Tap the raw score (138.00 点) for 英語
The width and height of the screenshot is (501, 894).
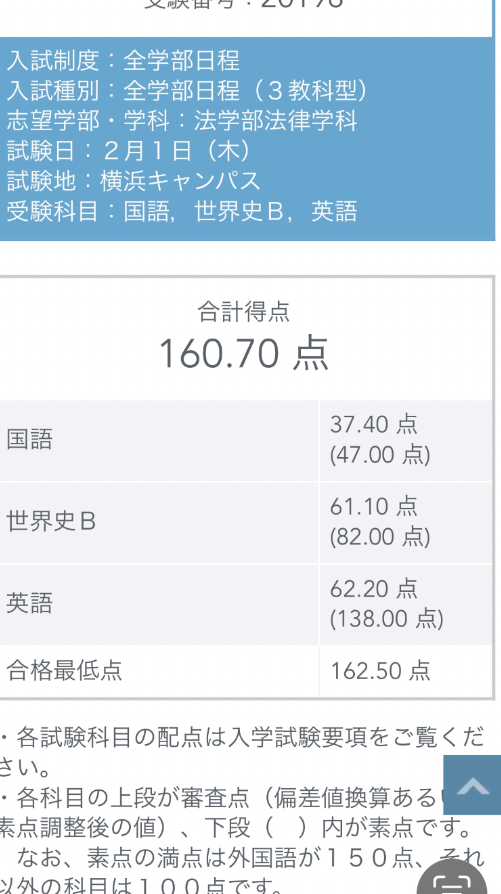click(x=386, y=619)
